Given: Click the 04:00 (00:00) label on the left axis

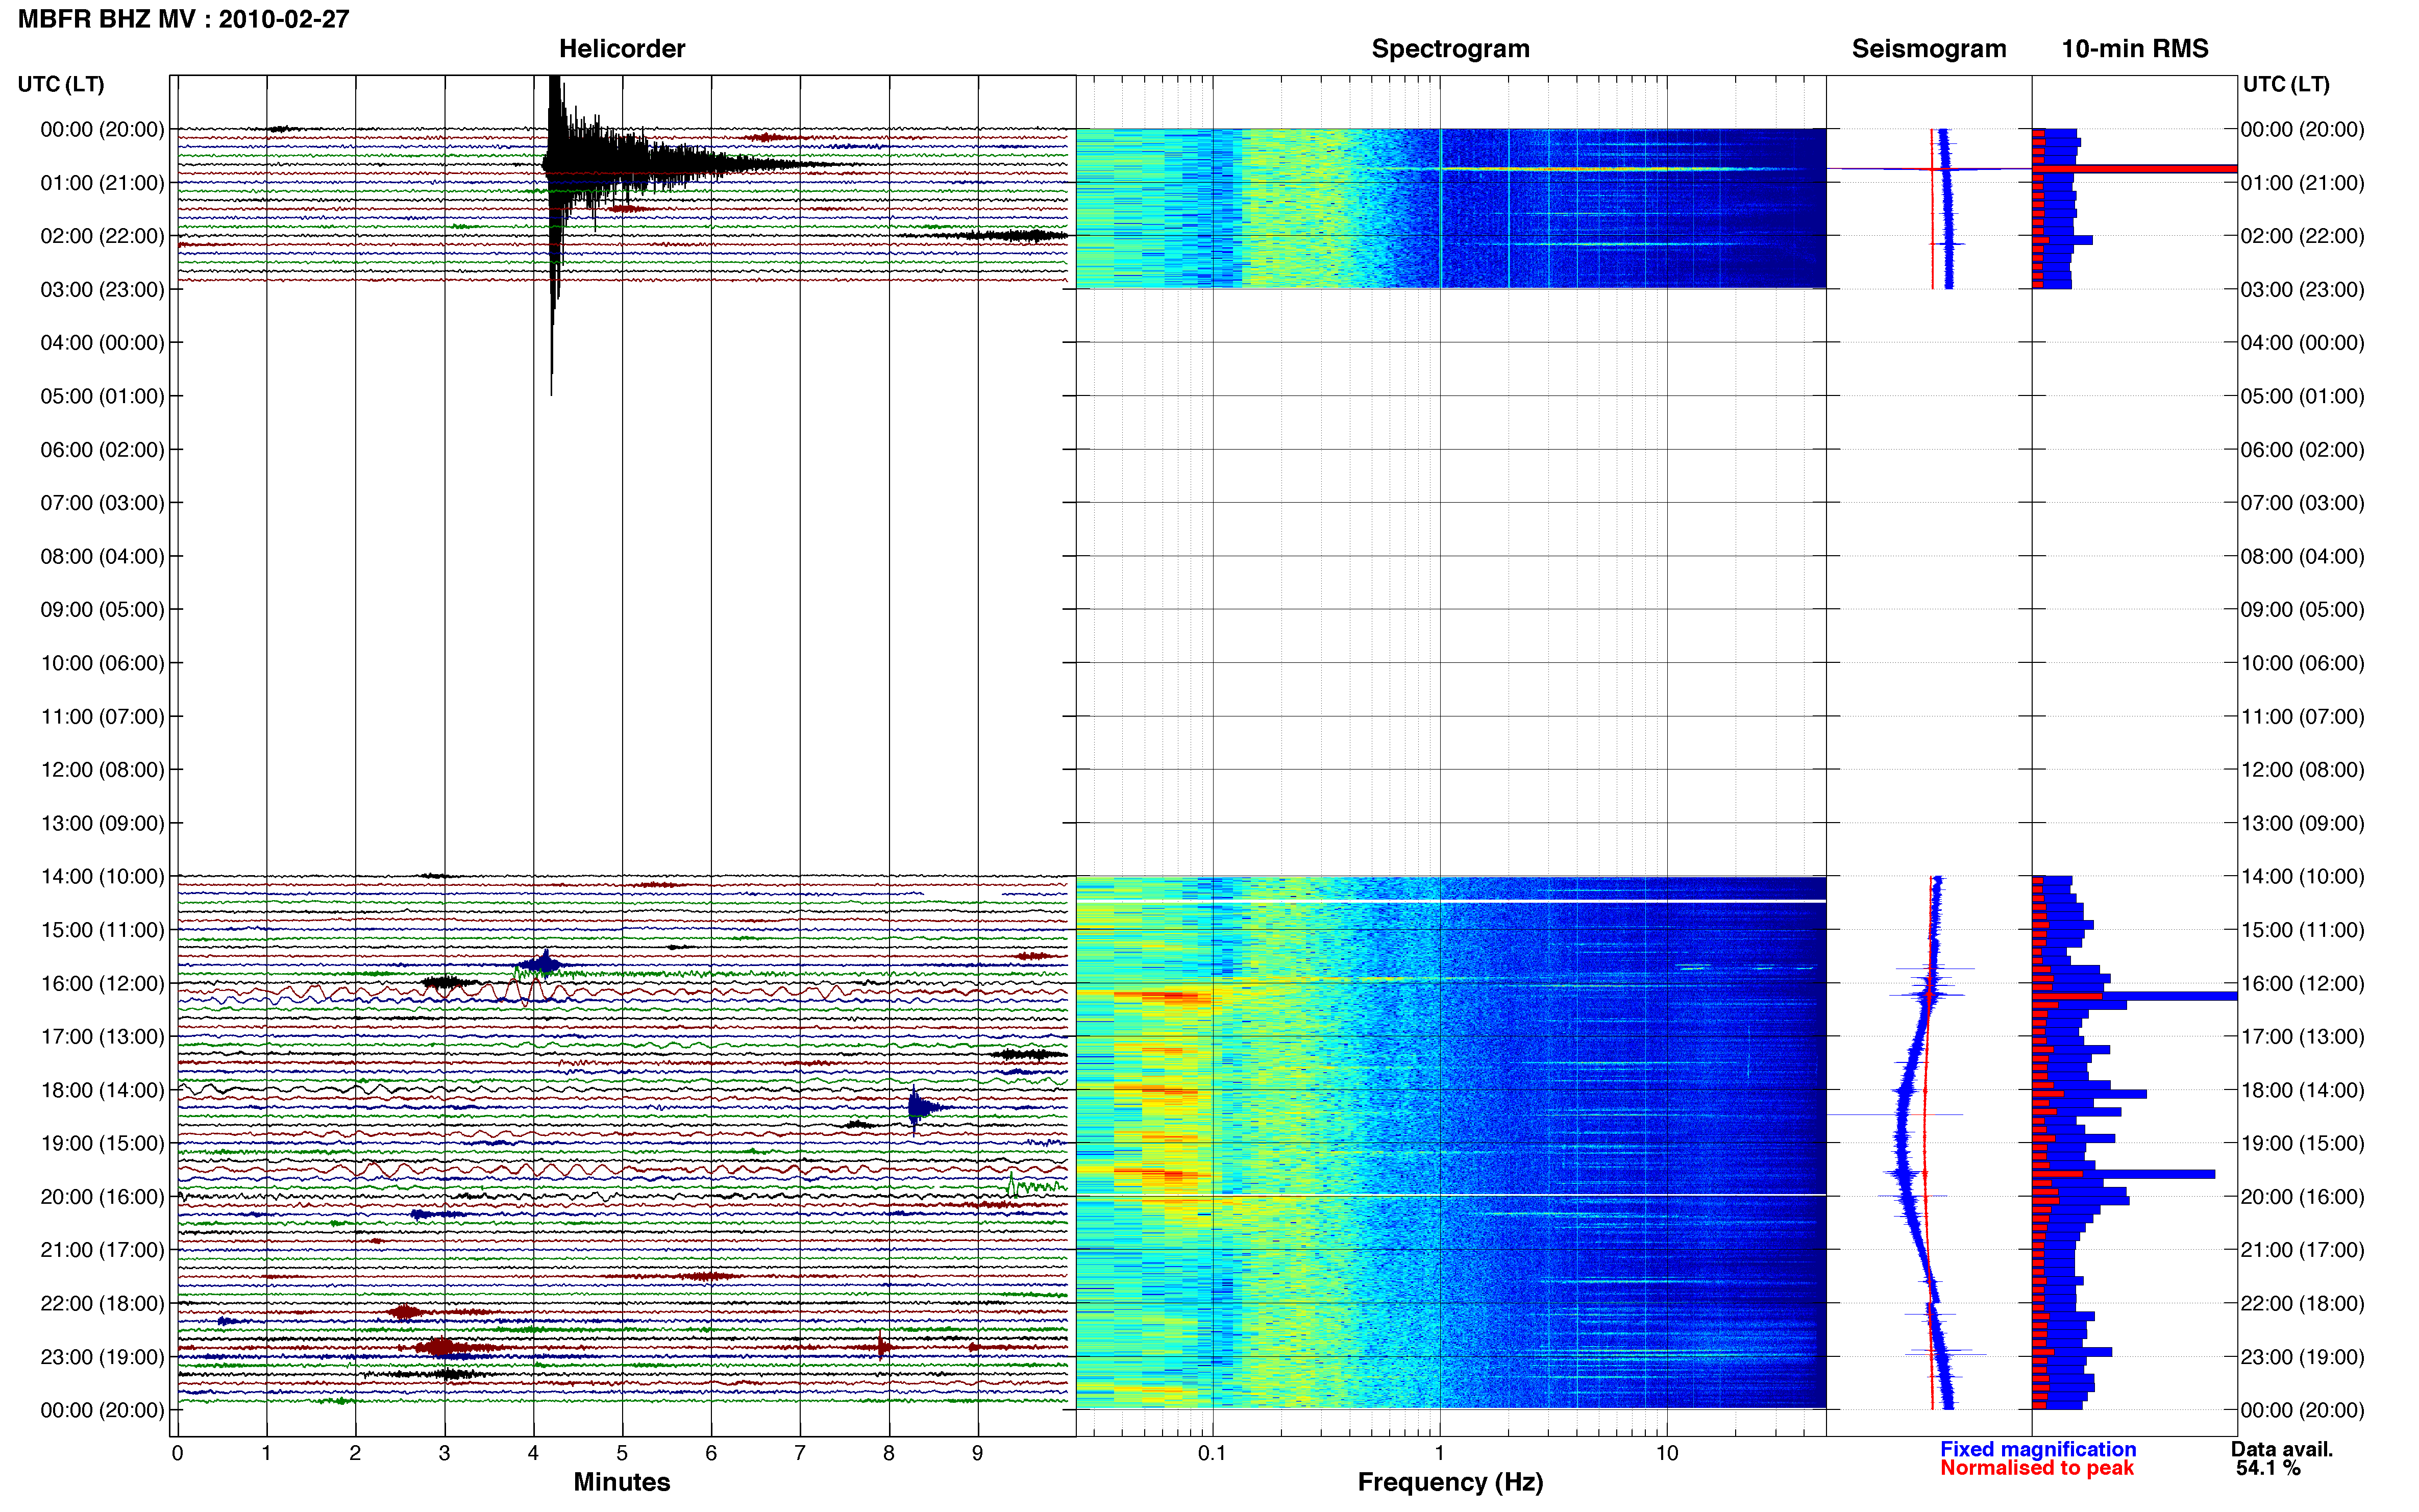Looking at the screenshot, I should pos(102,343).
